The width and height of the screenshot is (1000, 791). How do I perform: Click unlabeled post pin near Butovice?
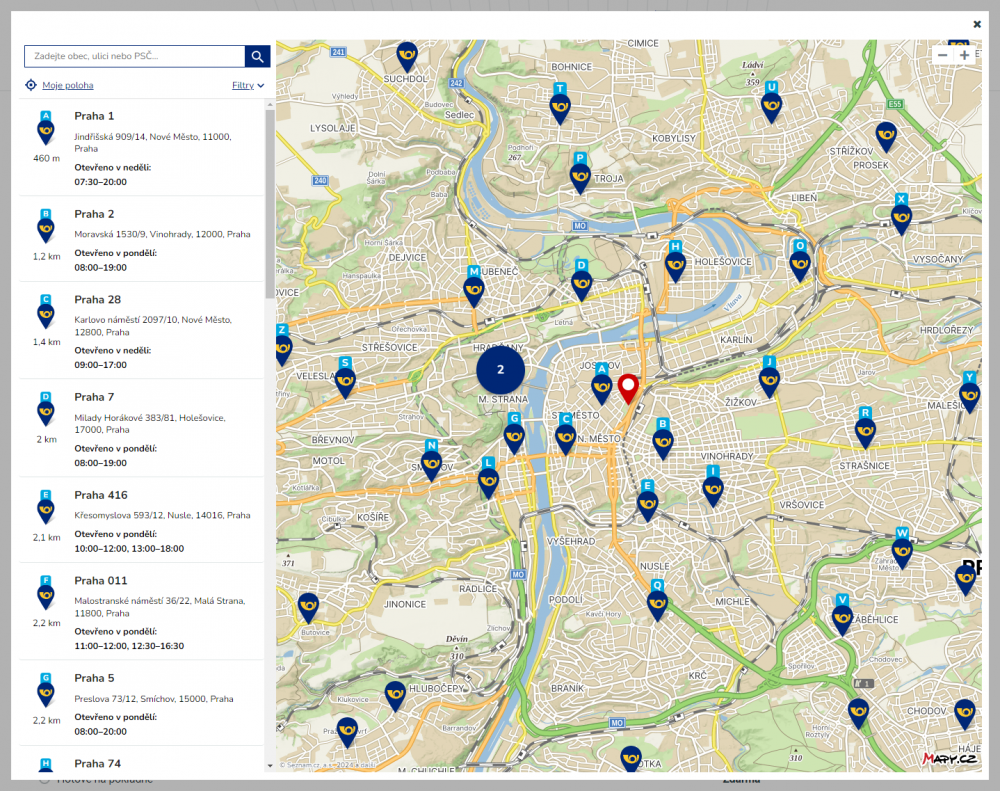[x=308, y=609]
